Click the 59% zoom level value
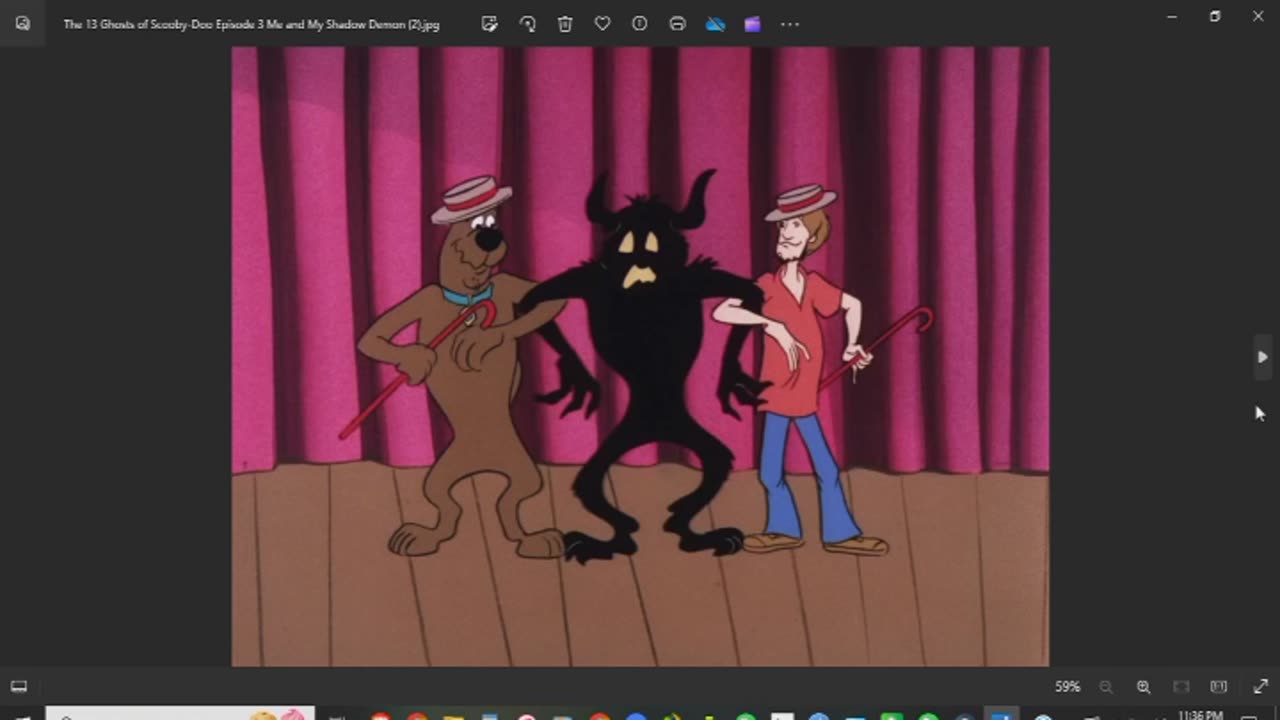Viewport: 1280px width, 720px height. click(x=1067, y=687)
